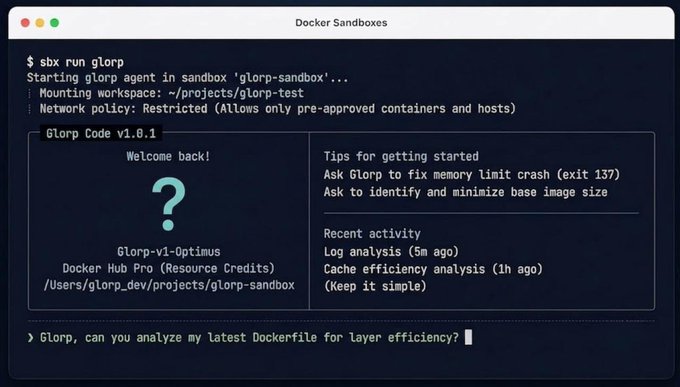The width and height of the screenshot is (680, 387).
Task: Click the 'Welcome back!' greeting
Action: coord(168,156)
